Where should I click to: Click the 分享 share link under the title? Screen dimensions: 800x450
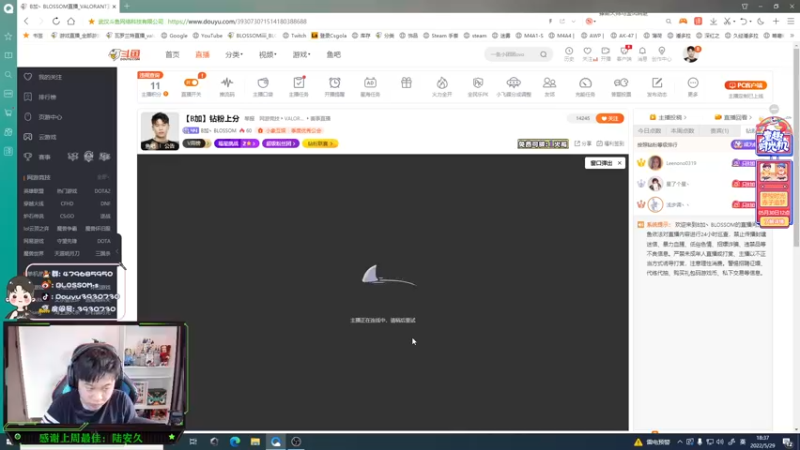583,144
